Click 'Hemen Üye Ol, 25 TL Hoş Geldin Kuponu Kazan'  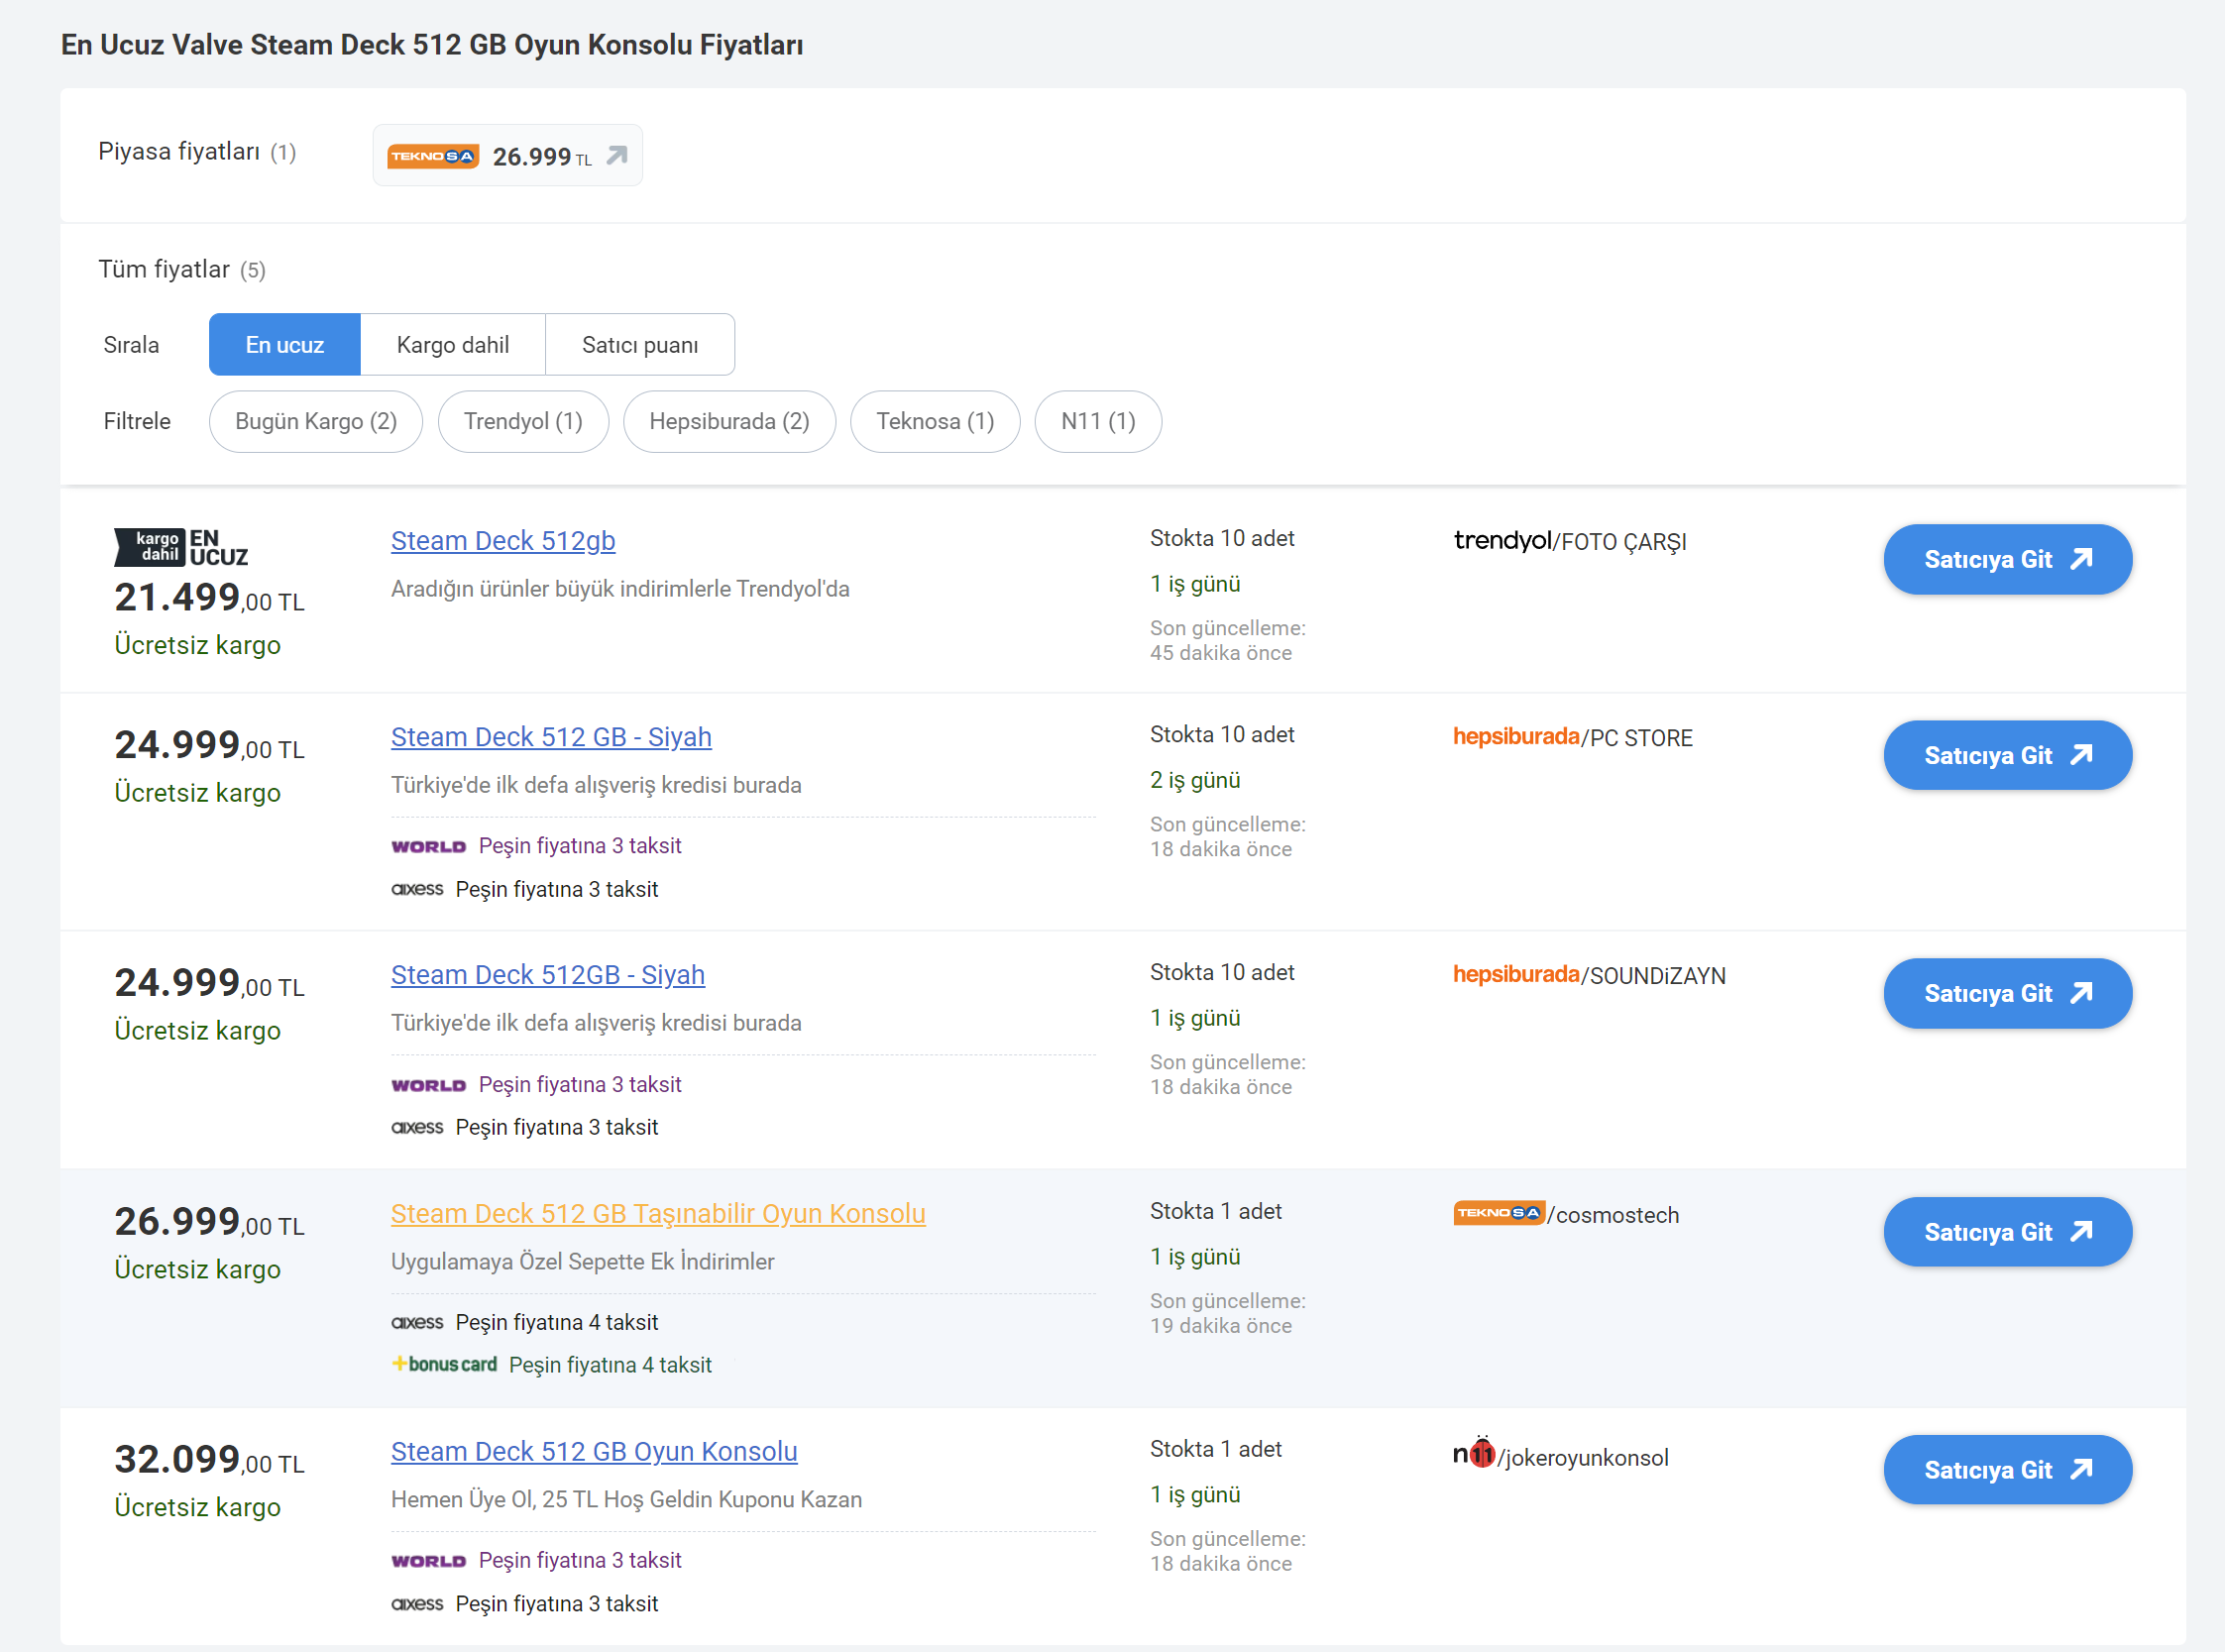(626, 1500)
